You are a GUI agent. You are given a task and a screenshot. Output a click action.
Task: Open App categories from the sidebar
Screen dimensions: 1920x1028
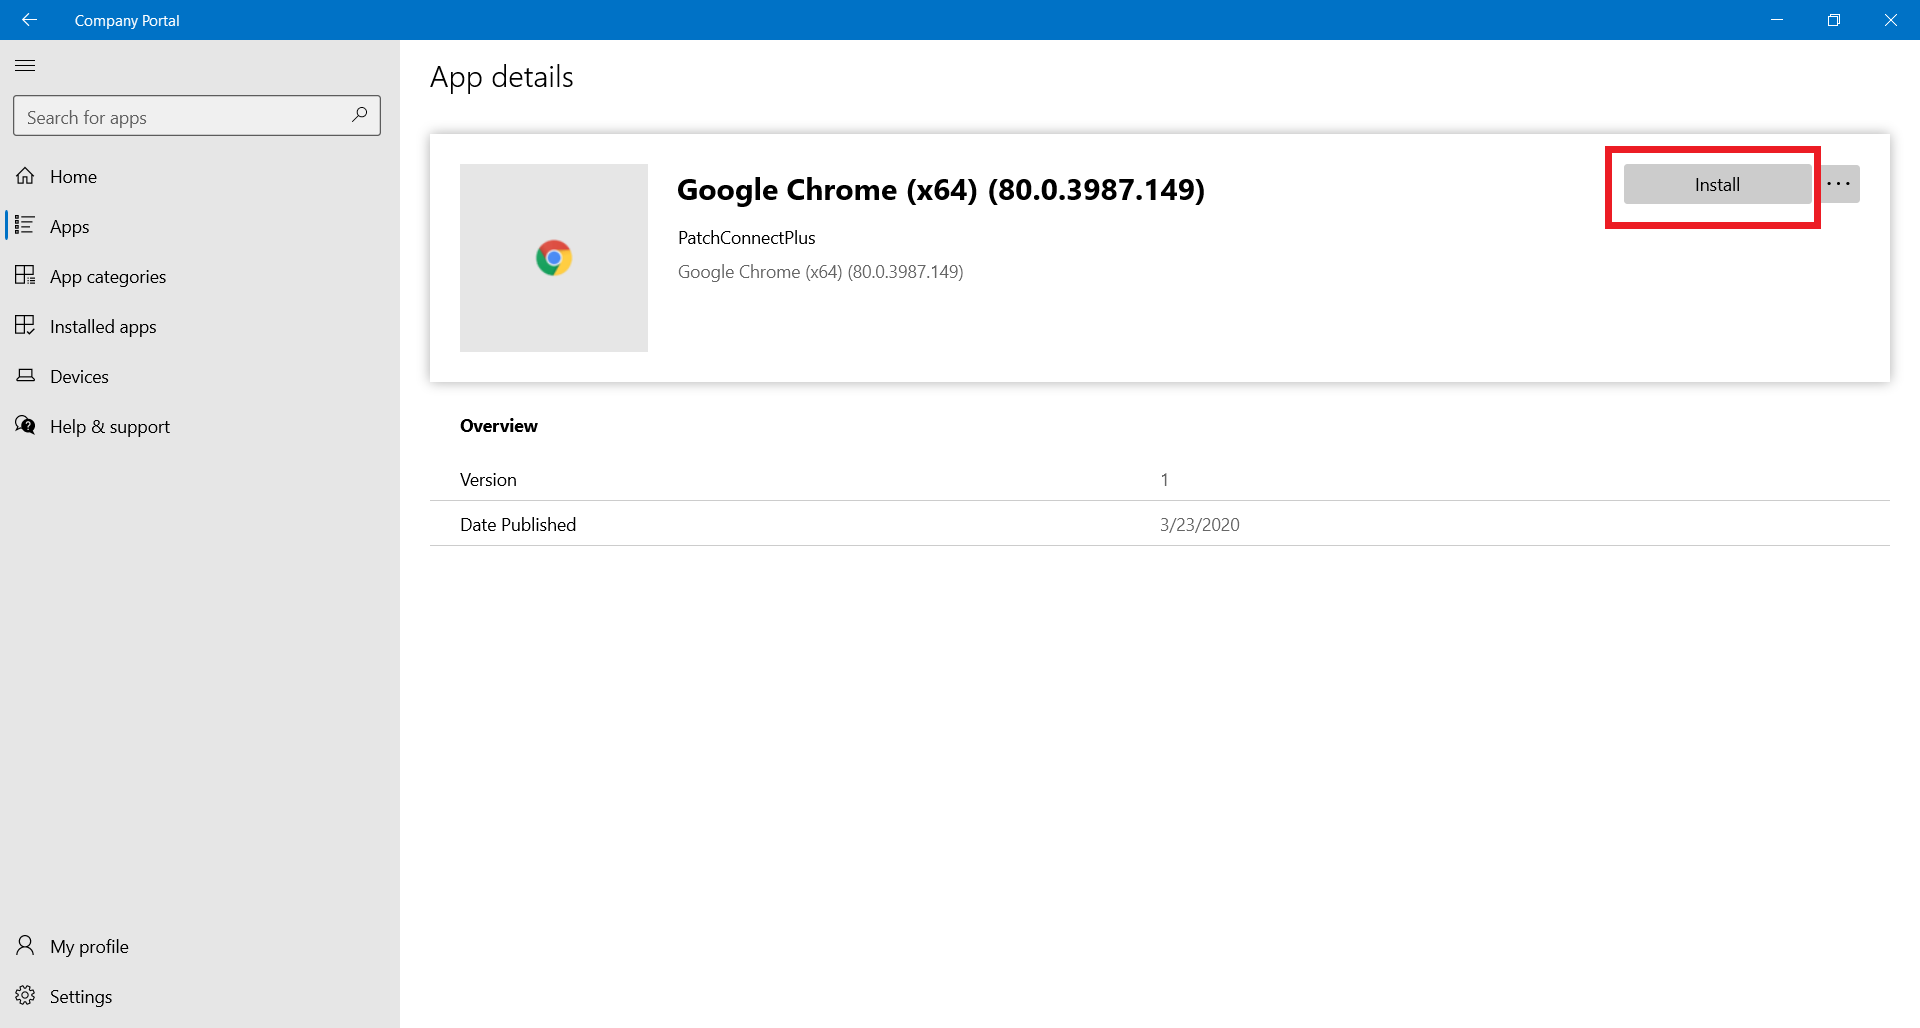(x=26, y=275)
